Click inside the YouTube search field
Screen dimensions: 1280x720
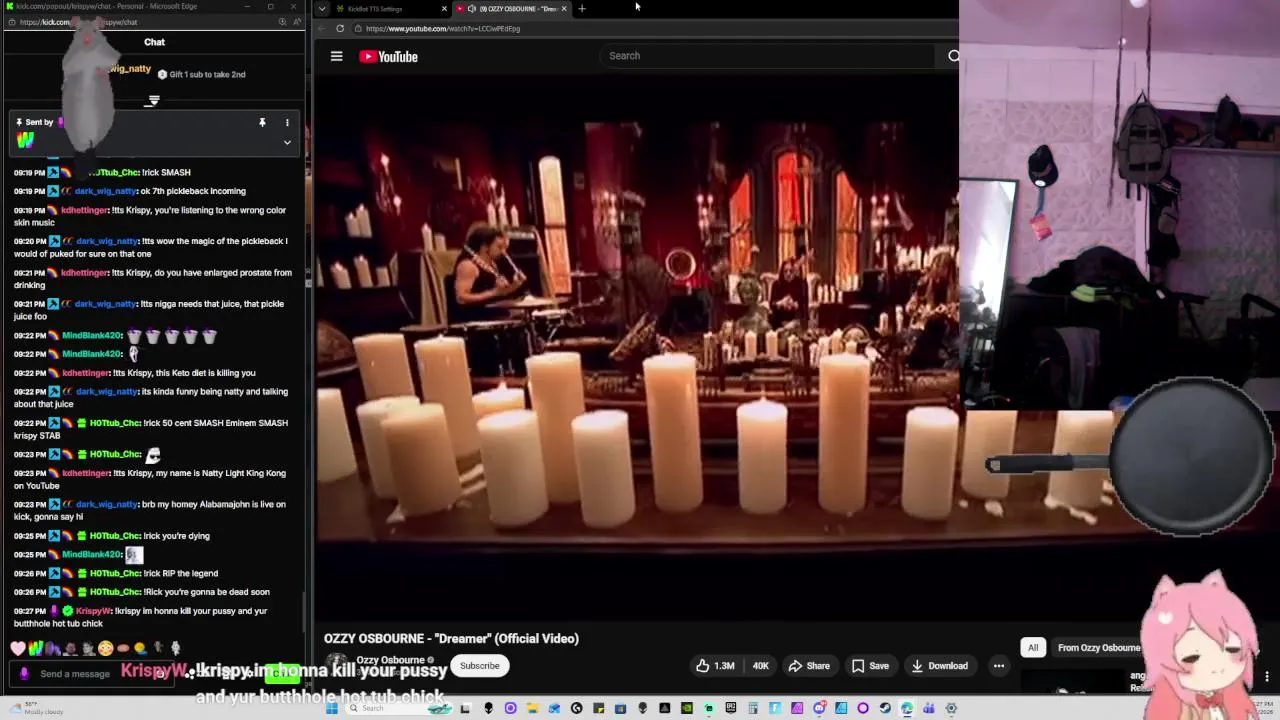(x=768, y=56)
